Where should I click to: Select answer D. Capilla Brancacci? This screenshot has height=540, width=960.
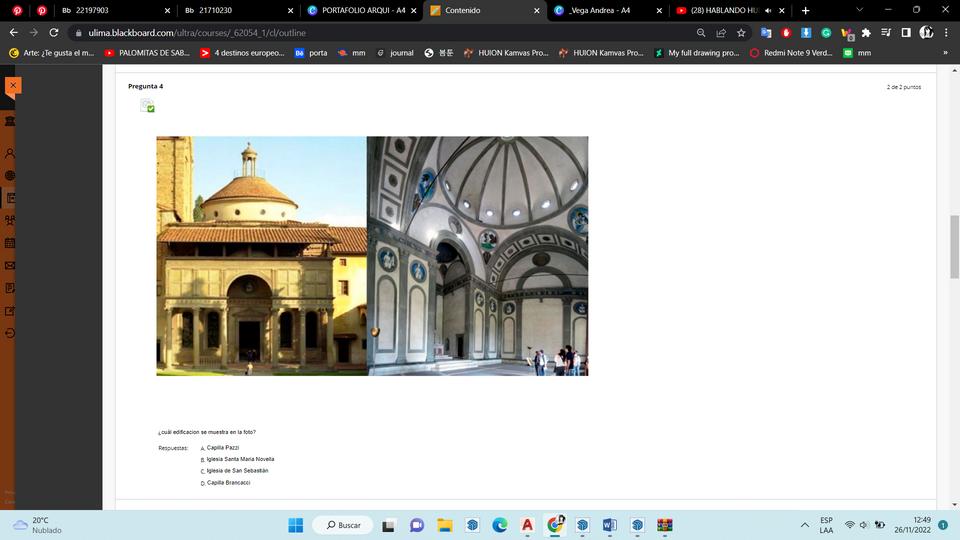pyautogui.click(x=228, y=482)
